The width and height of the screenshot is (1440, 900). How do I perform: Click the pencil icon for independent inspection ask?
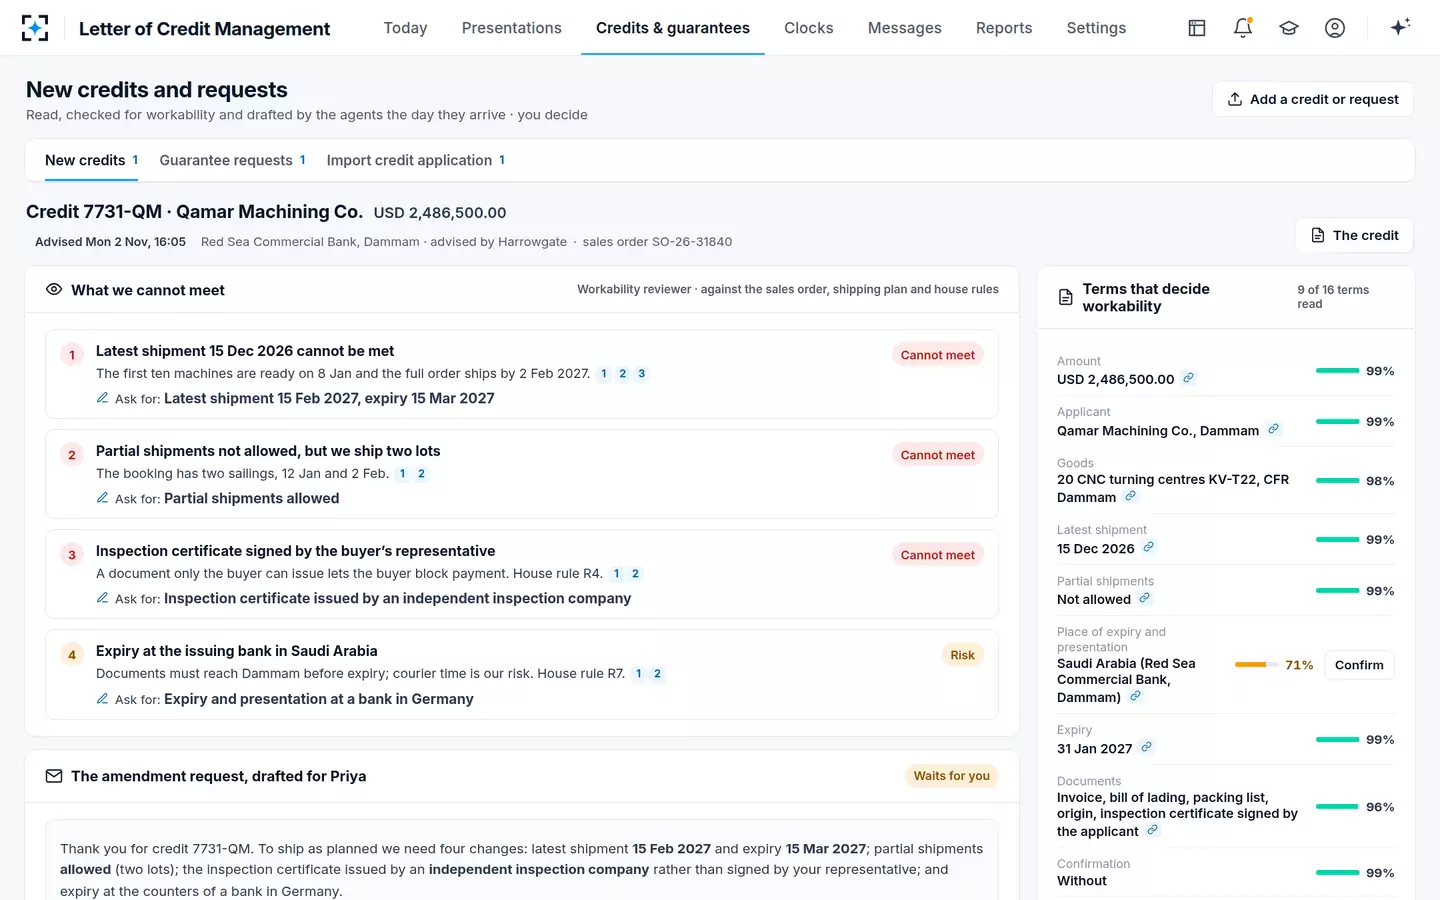point(102,598)
